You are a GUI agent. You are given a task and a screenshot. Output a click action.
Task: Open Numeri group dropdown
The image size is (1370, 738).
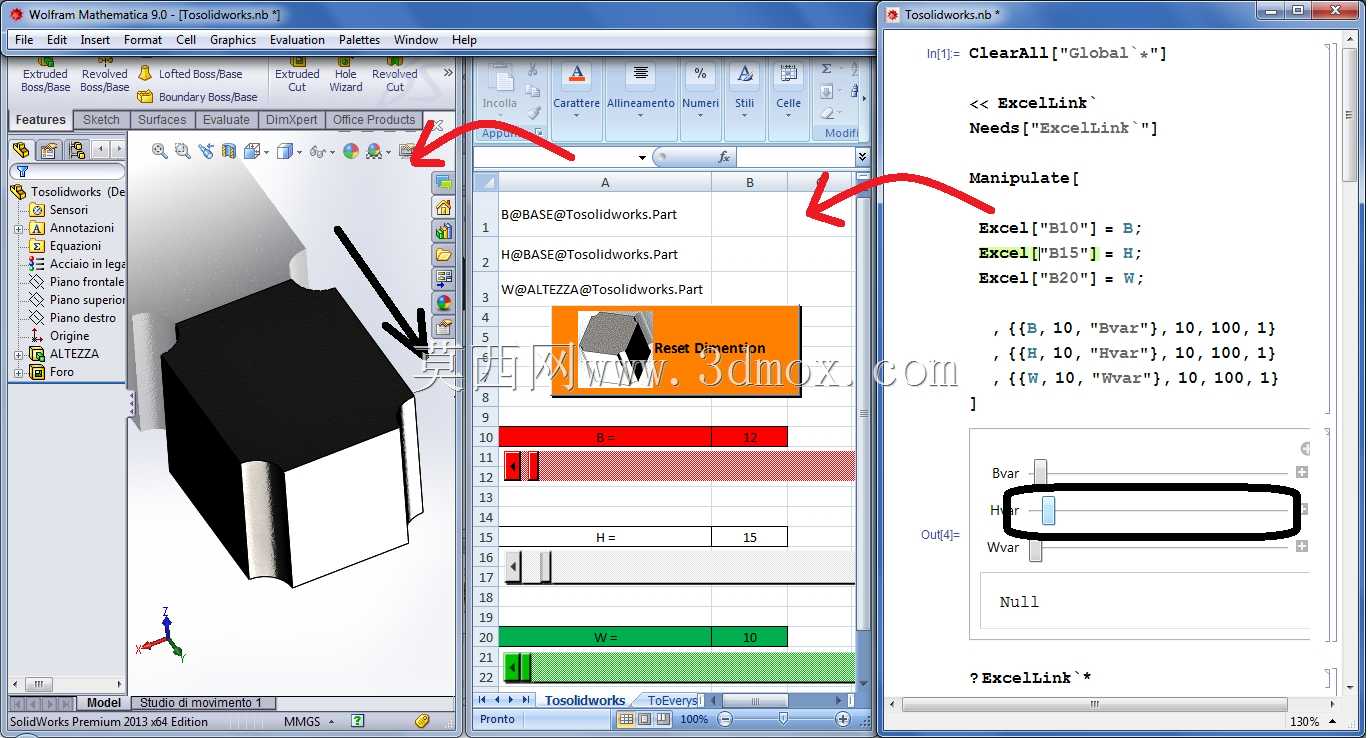[700, 115]
